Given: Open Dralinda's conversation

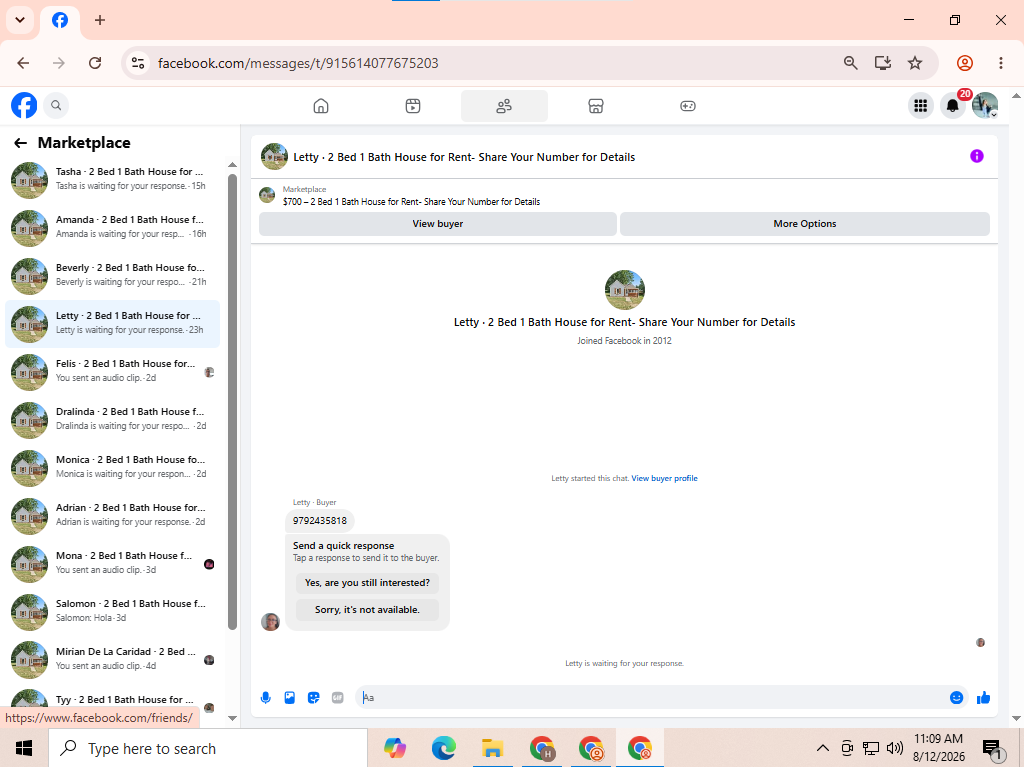Looking at the screenshot, I should click(x=112, y=419).
